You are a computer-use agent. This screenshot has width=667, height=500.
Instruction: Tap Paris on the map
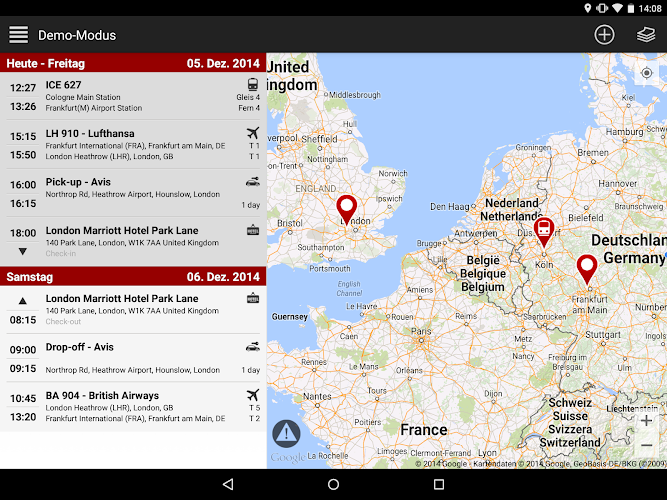coord(421,331)
